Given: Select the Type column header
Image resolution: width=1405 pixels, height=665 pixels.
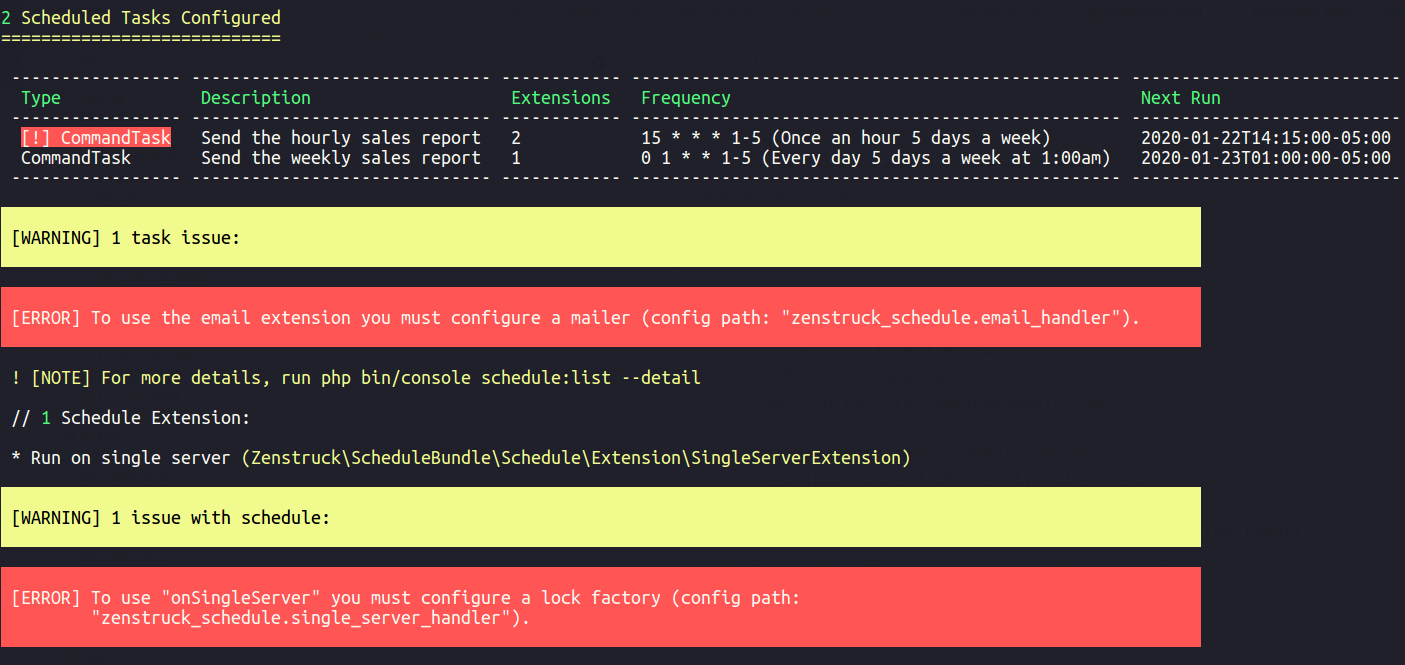Looking at the screenshot, I should (x=41, y=98).
